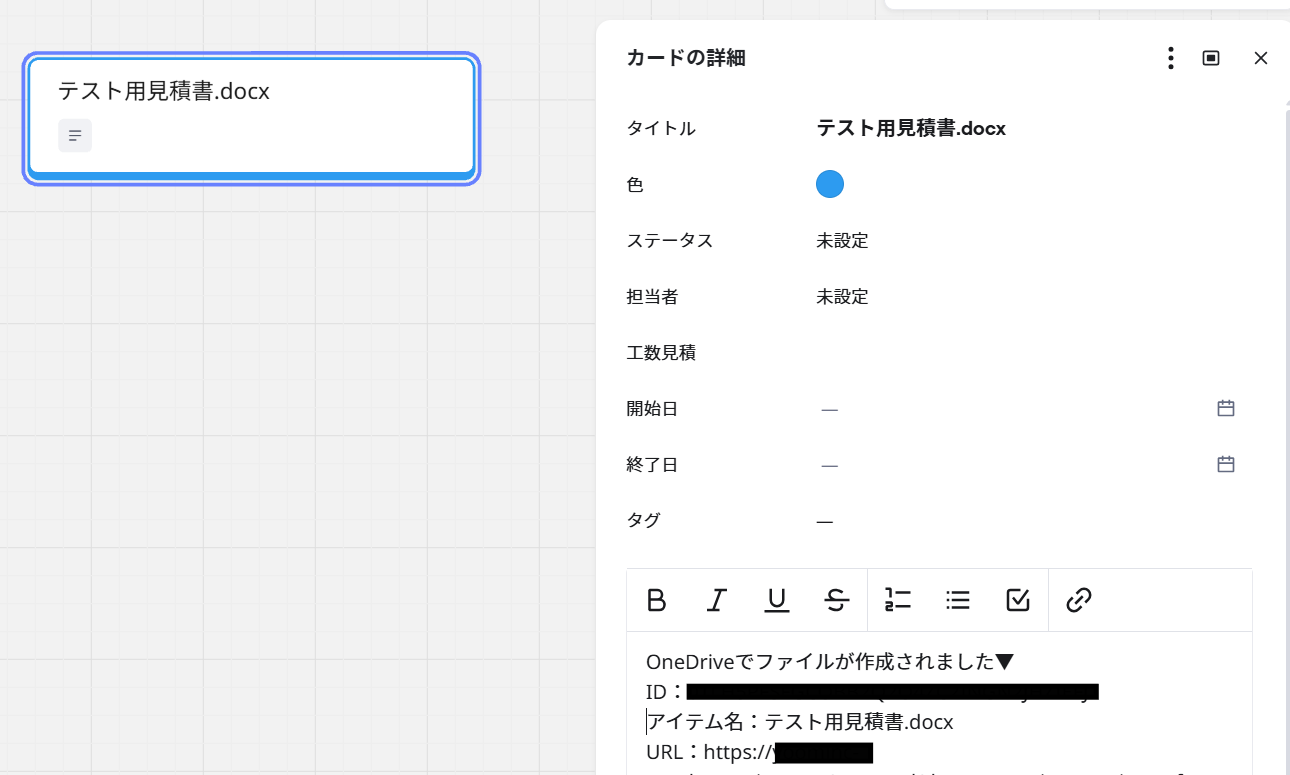
Task: Click the タイトル field label
Action: click(x=661, y=128)
